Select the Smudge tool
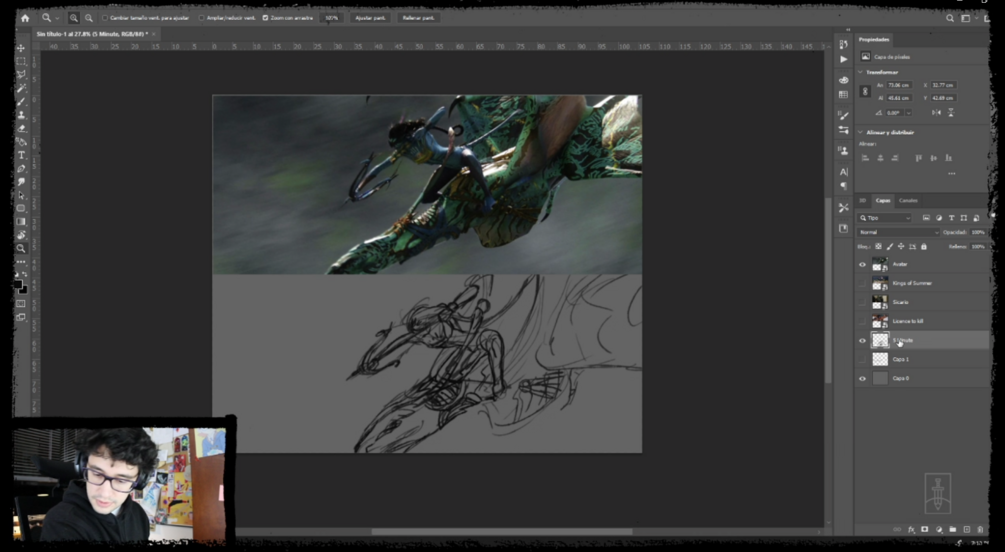 point(21,182)
